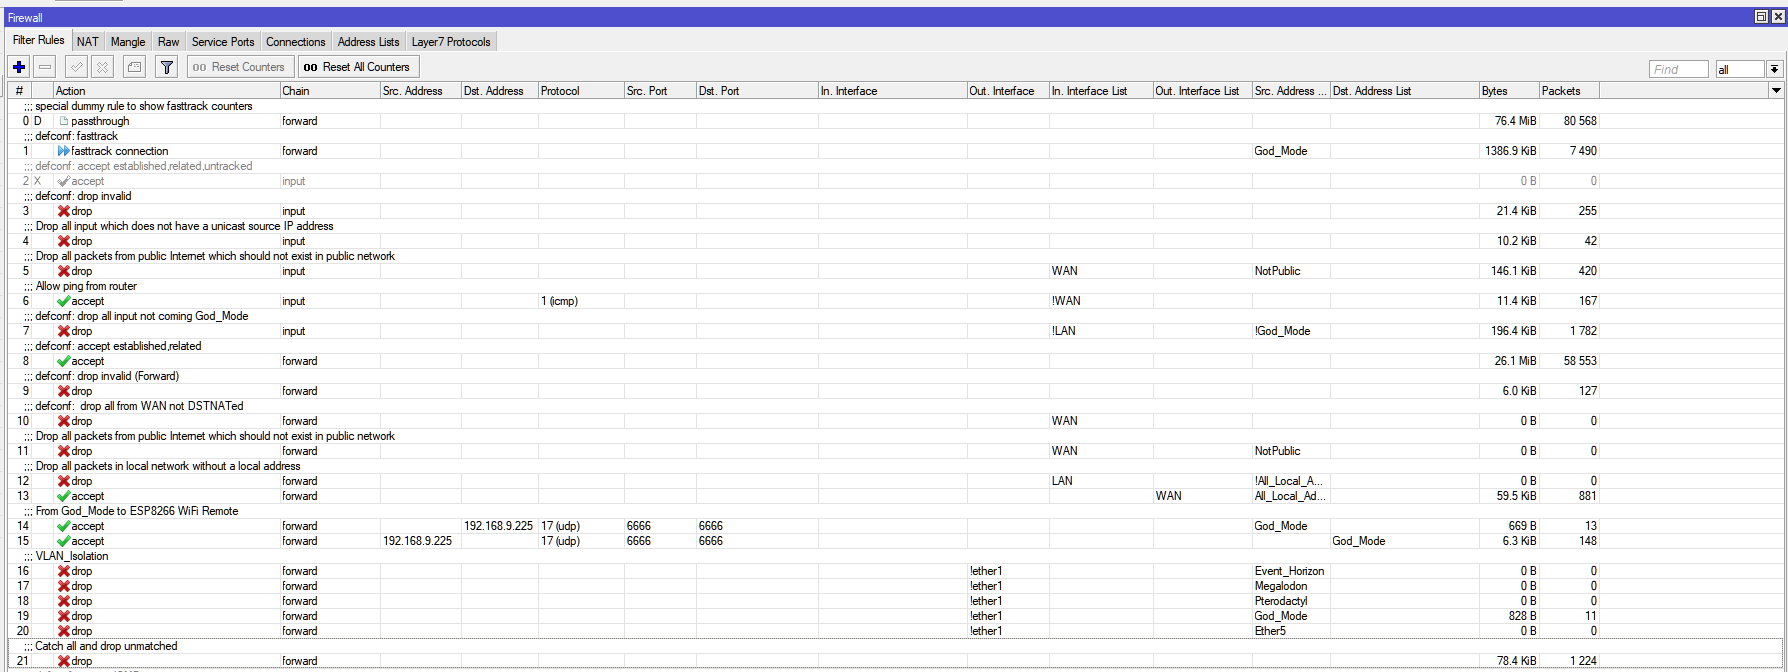Viewport: 1788px width, 672px height.
Task: Click the green accept icon in rule 8
Action: click(64, 361)
